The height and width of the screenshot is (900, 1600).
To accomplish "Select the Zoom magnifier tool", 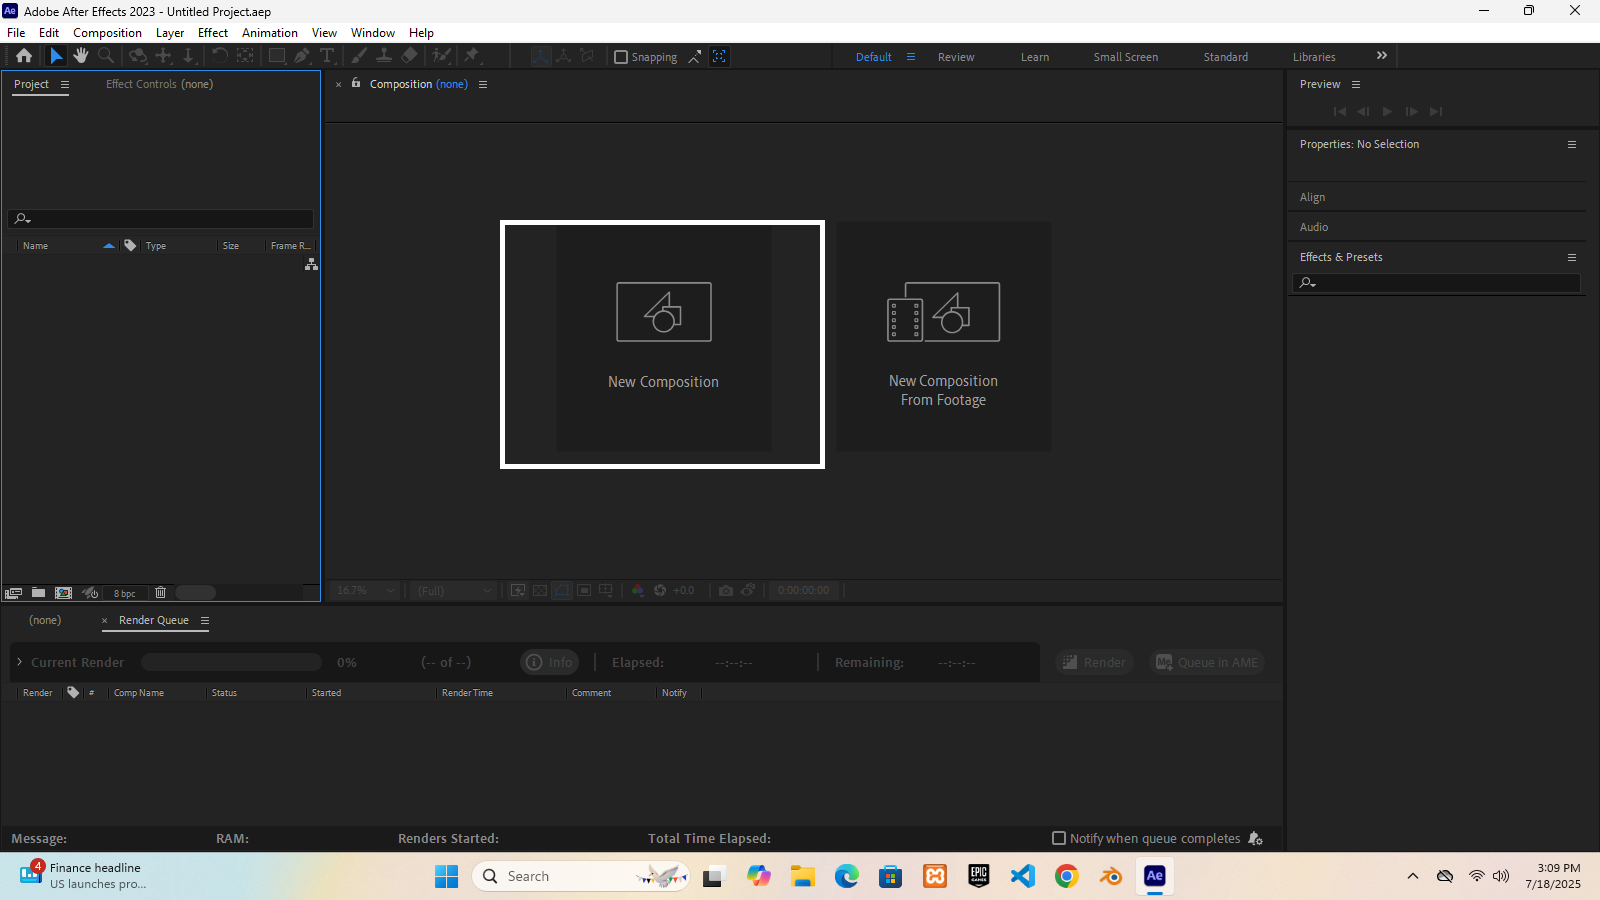I will (x=106, y=56).
